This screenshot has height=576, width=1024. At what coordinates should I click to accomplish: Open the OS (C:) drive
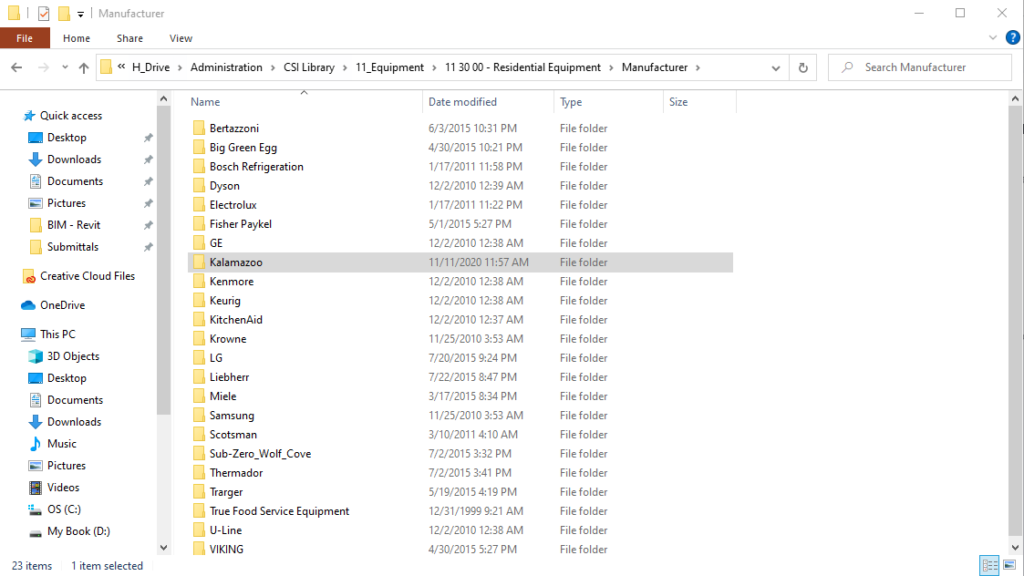click(63, 509)
